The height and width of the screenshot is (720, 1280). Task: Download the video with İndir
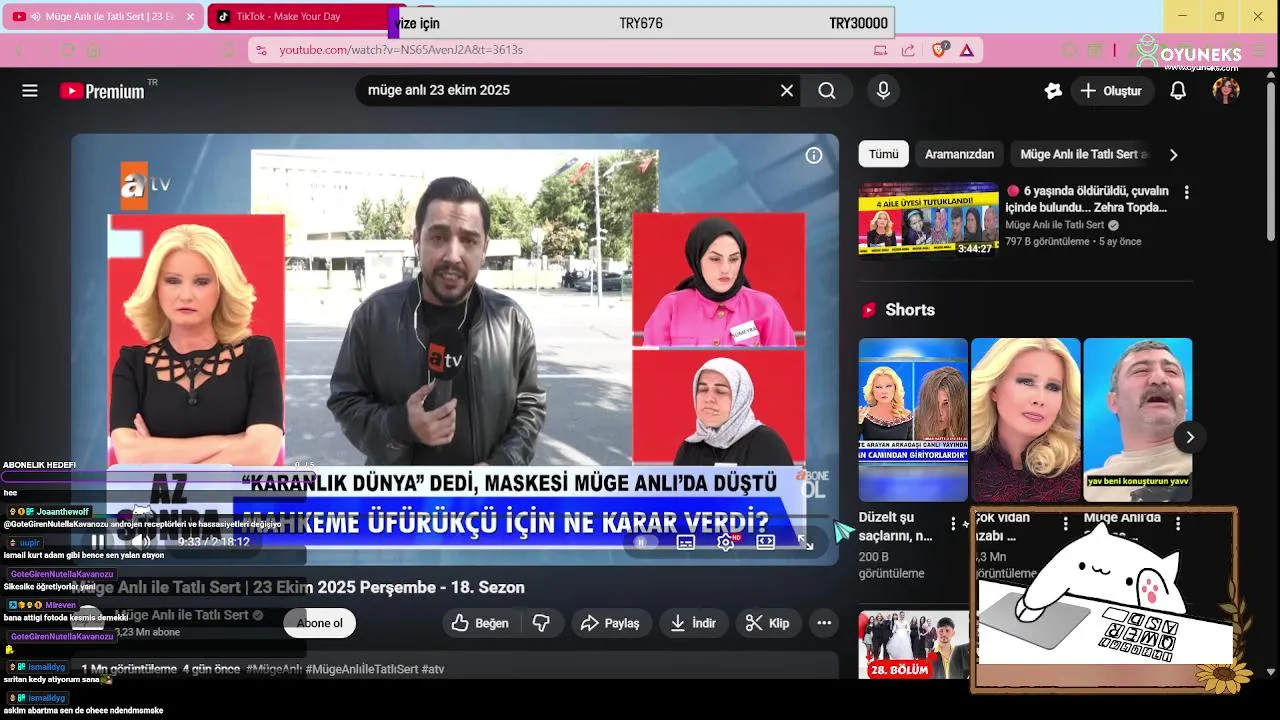[693, 623]
